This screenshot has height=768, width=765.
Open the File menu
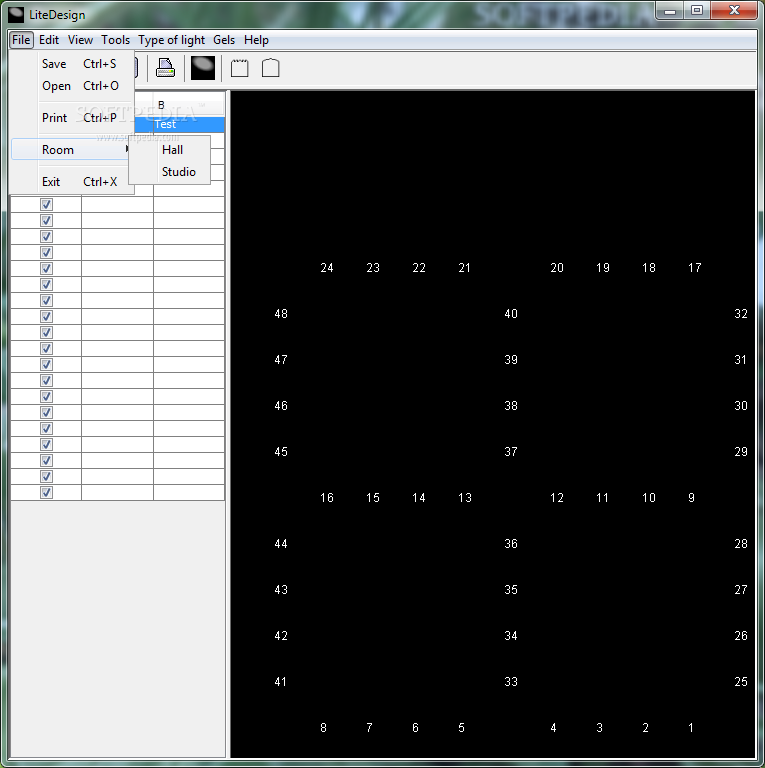tap(21, 40)
